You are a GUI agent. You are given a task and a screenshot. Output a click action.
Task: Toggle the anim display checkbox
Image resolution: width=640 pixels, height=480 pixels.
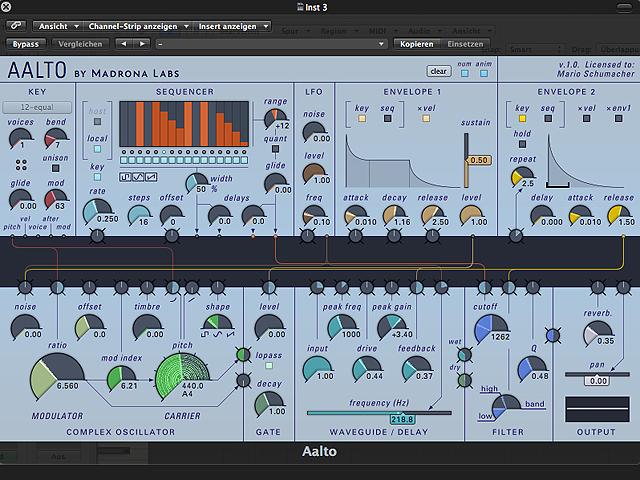[484, 73]
